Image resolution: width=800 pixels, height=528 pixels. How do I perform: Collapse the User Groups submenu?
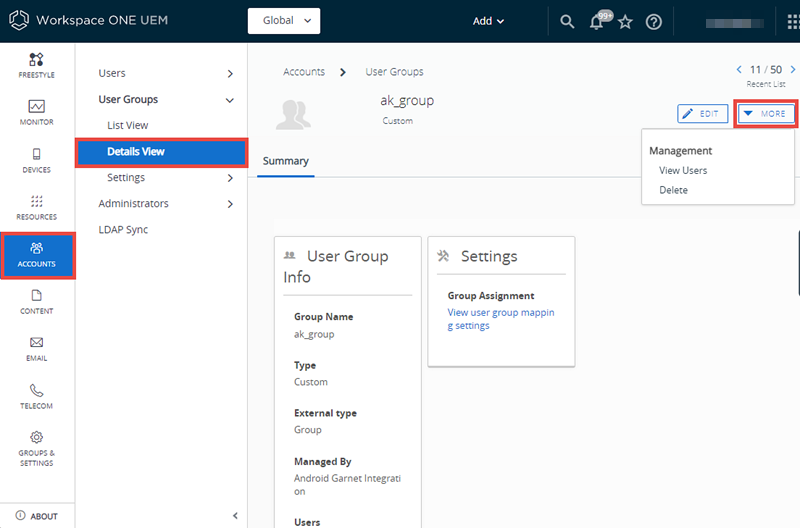pos(230,100)
